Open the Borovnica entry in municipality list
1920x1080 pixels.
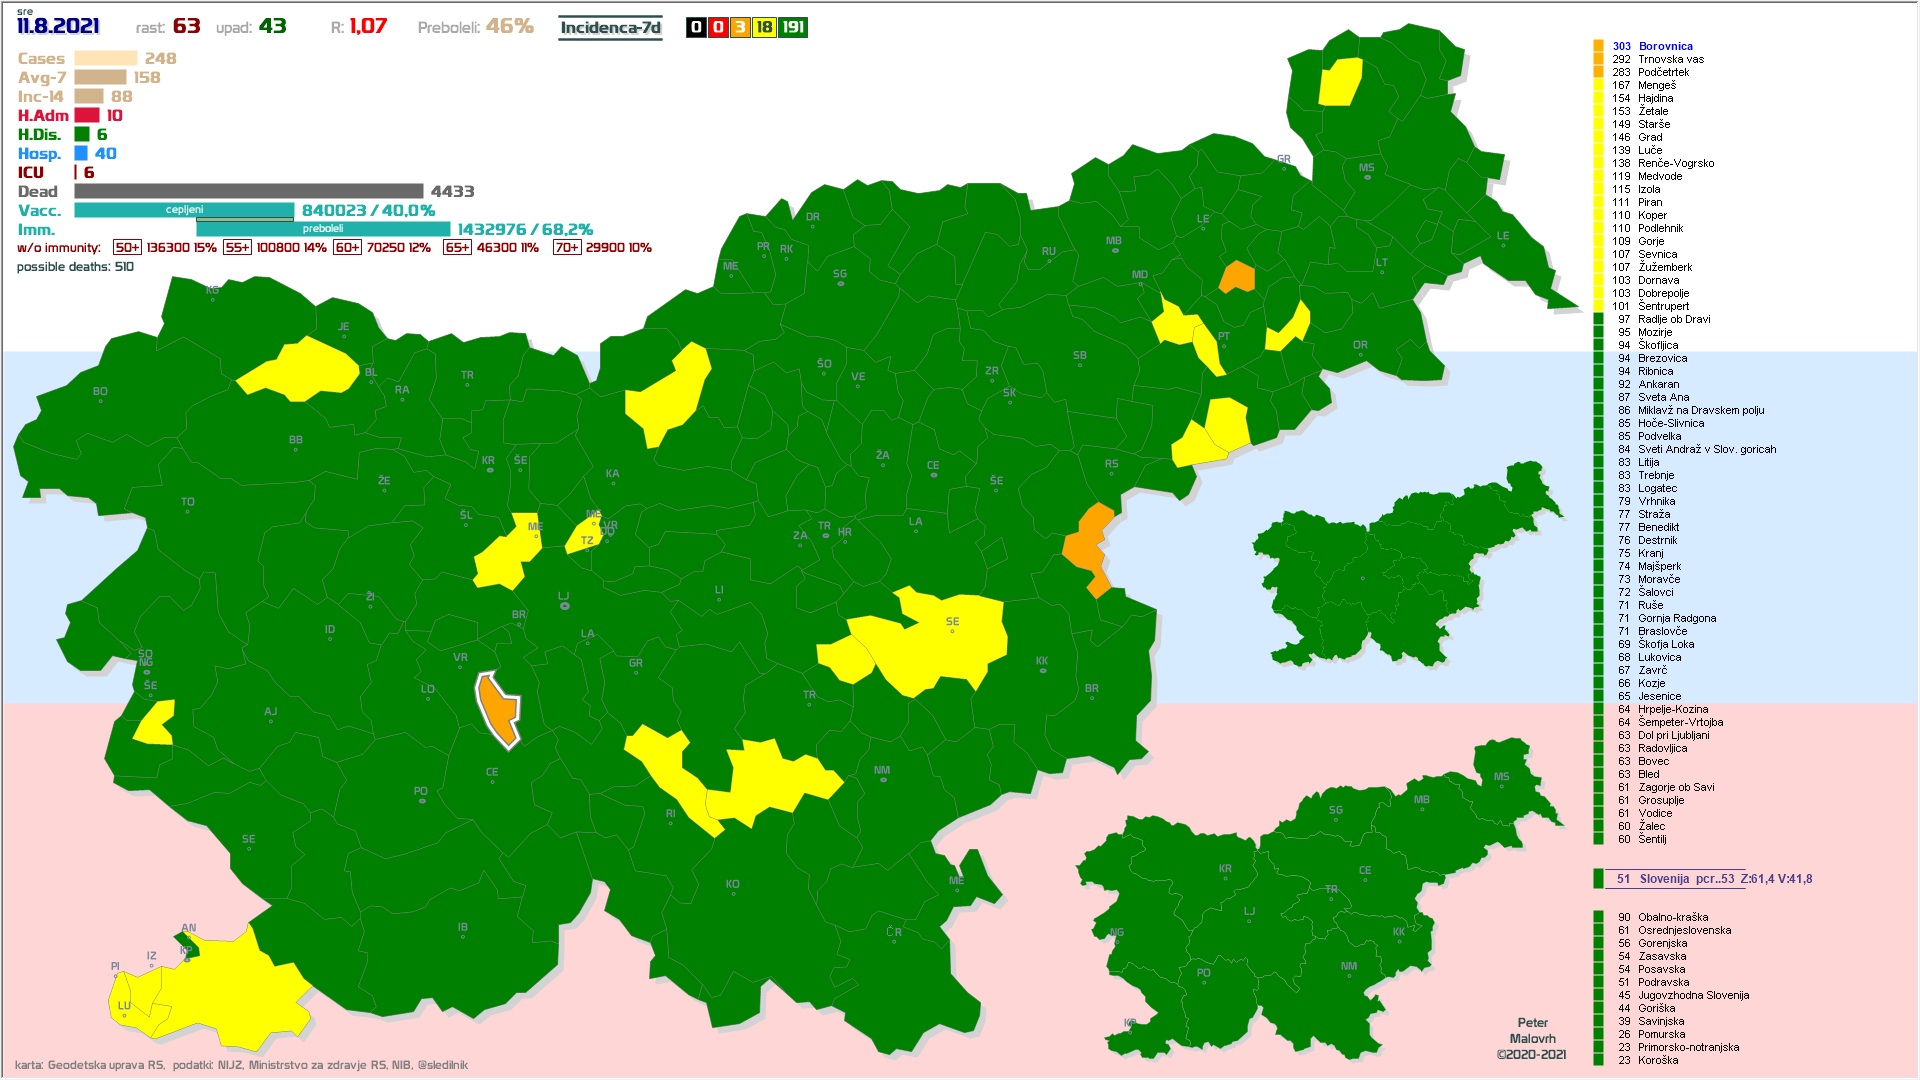(x=1665, y=46)
